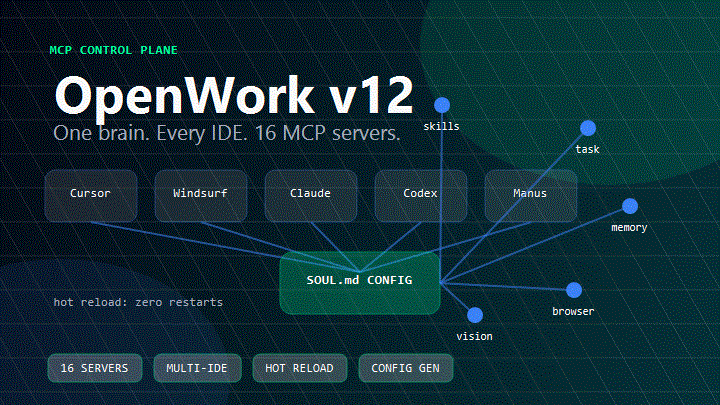Select the vision server node dot
Screen dimensions: 720x405
(475, 315)
